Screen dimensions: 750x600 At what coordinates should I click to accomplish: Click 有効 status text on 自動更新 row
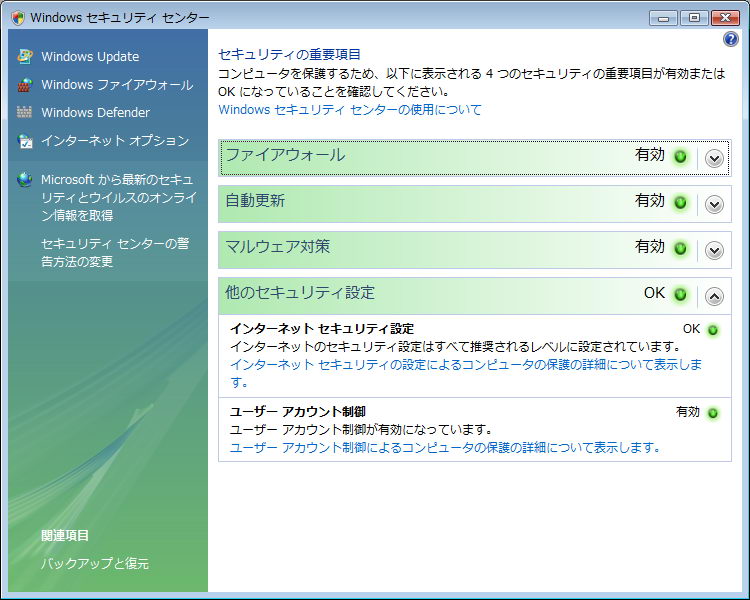point(650,200)
